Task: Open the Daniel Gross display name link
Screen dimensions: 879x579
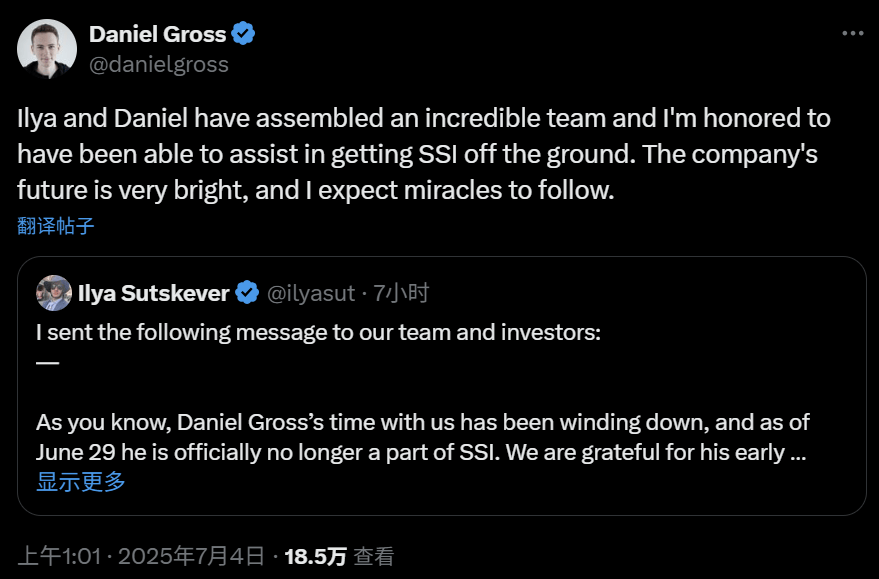Action: click(x=158, y=34)
